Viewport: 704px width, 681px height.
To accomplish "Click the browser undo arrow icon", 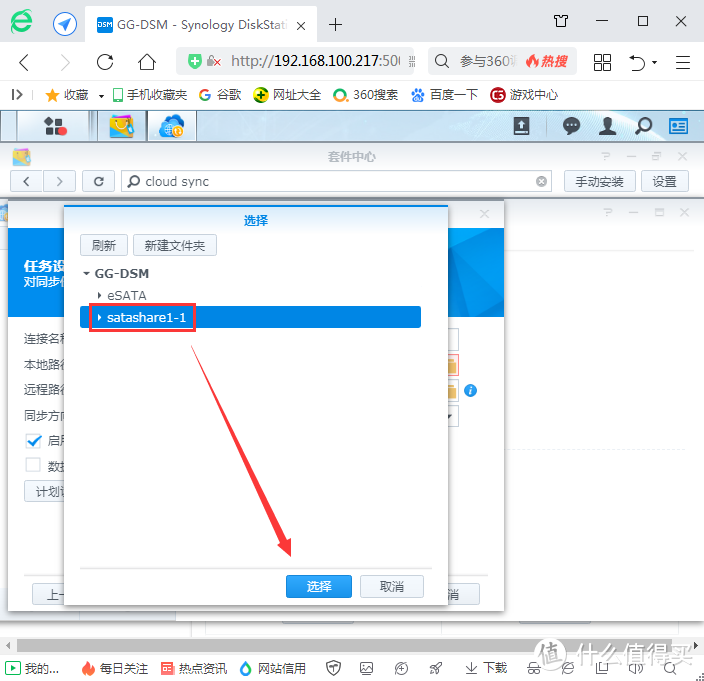I will (x=637, y=62).
